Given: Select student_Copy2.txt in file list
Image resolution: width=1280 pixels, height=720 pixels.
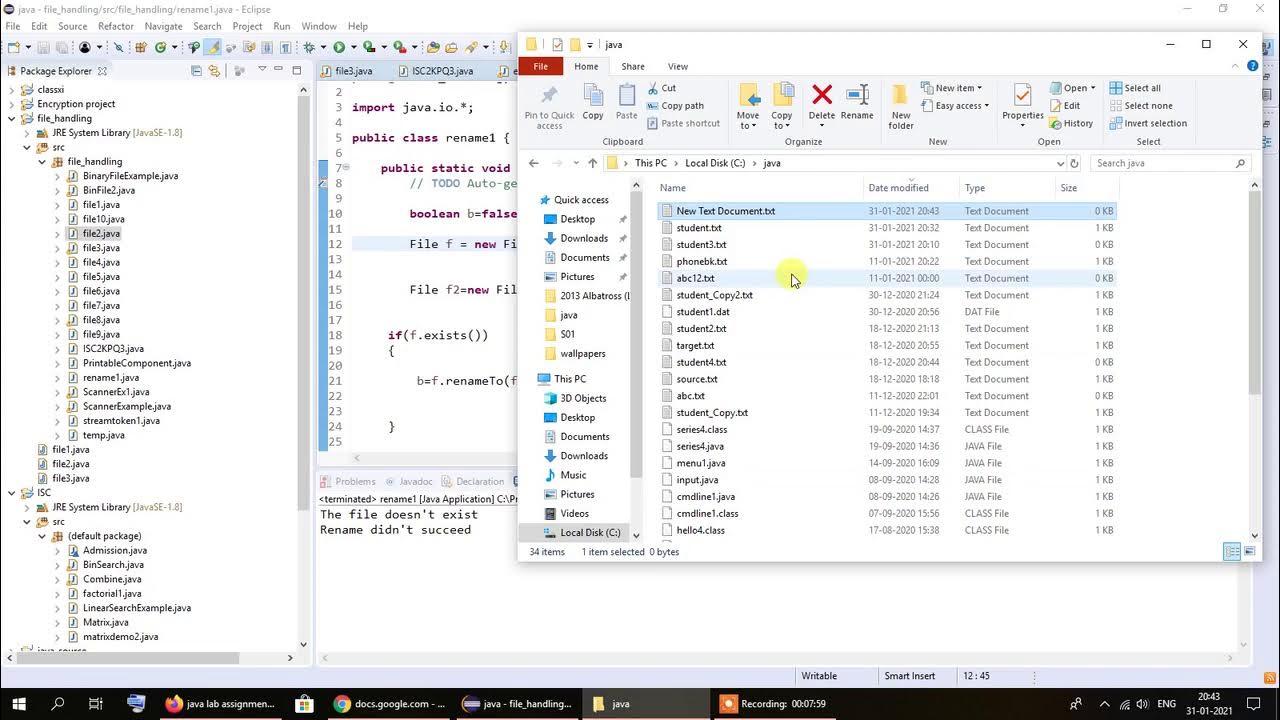Looking at the screenshot, I should pos(714,295).
